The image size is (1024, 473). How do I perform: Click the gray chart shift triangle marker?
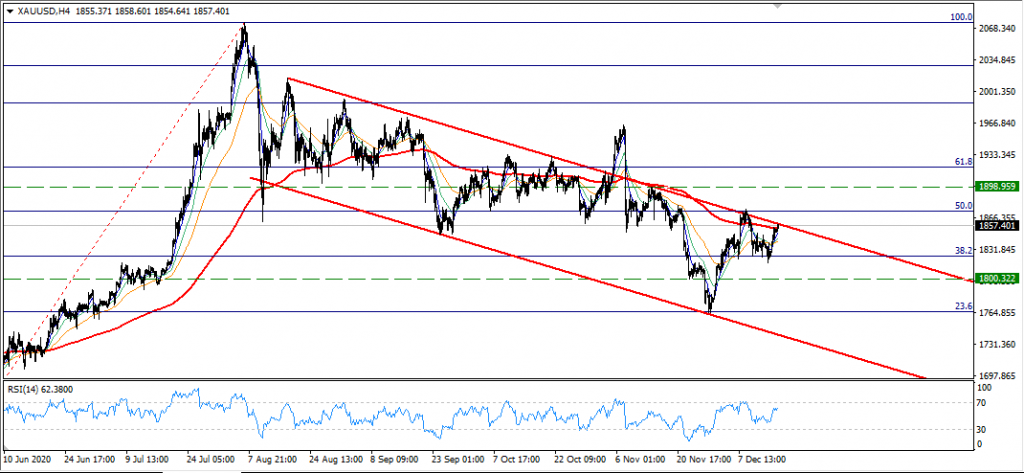[780, 5]
